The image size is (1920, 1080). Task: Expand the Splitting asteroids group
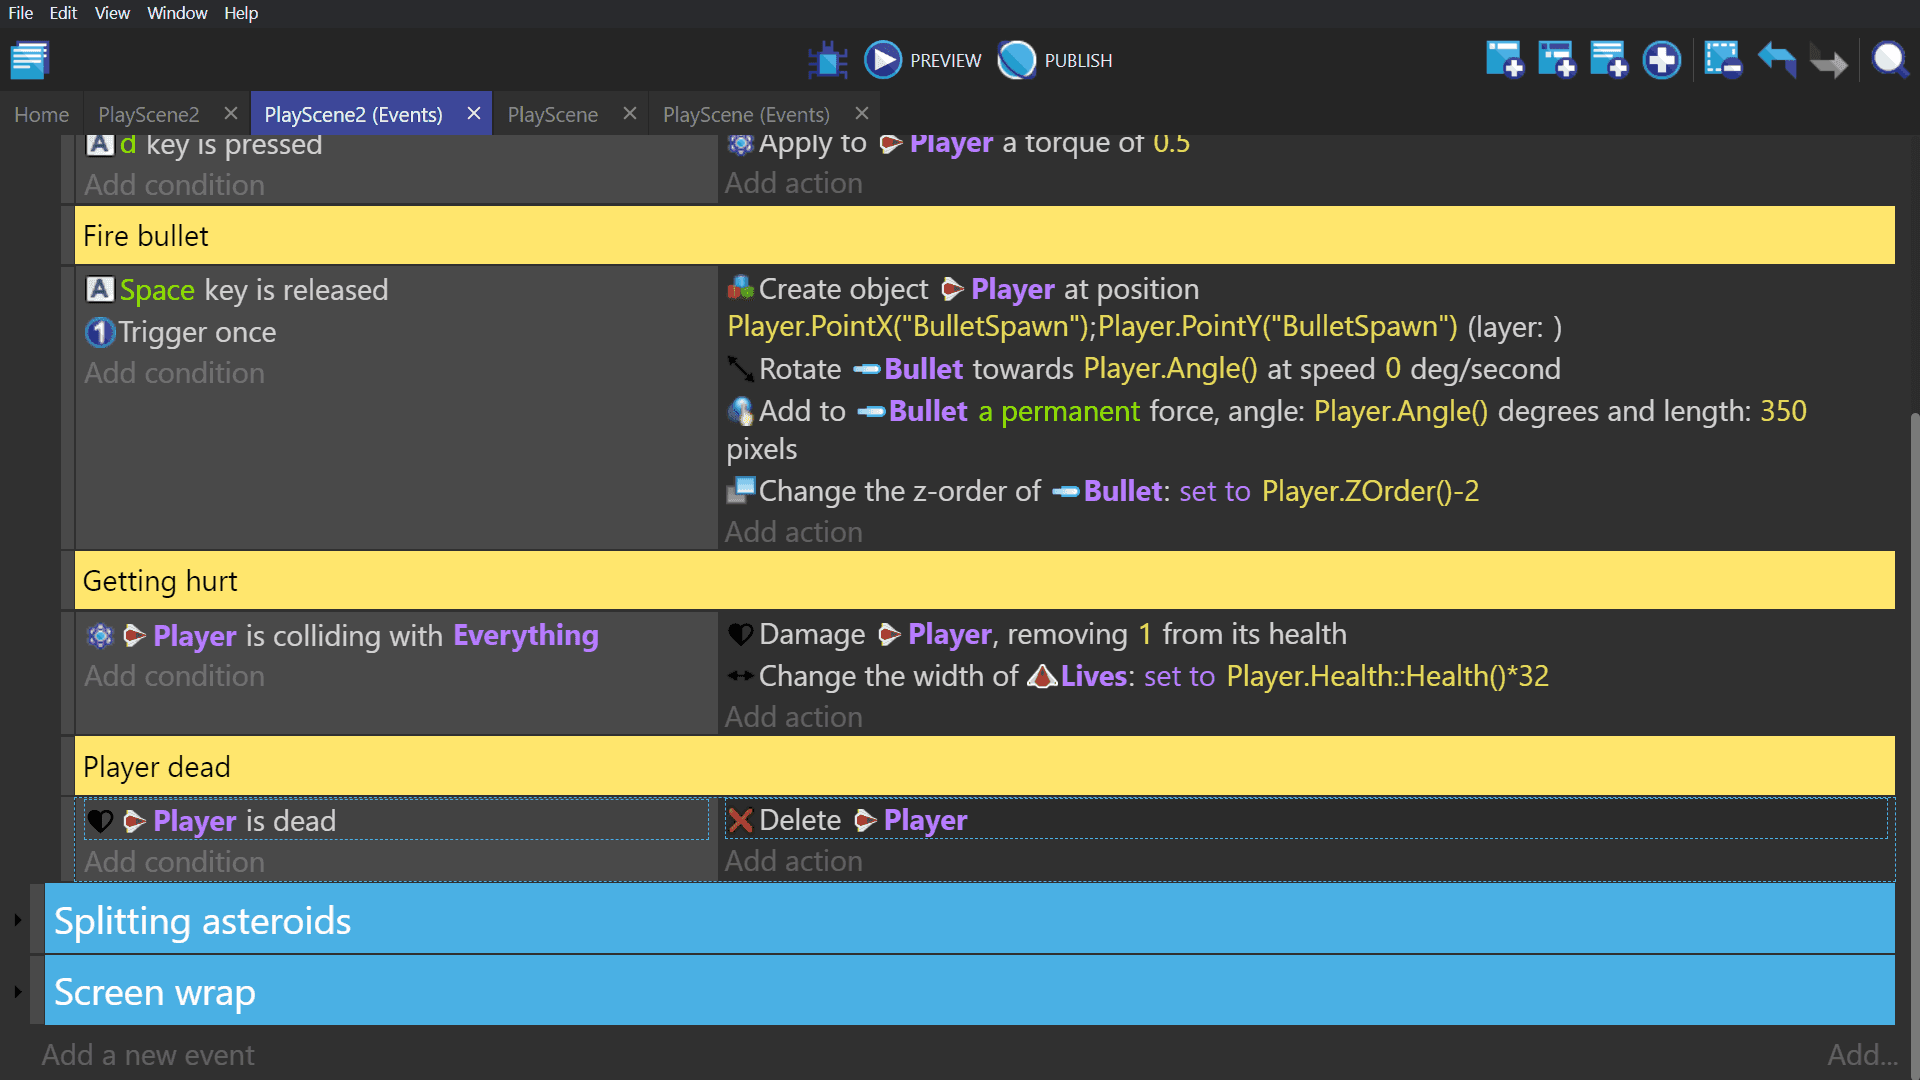click(18, 920)
